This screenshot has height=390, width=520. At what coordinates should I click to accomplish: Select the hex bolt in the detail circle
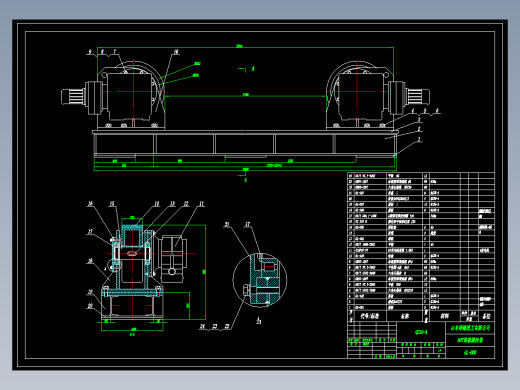tap(247, 290)
